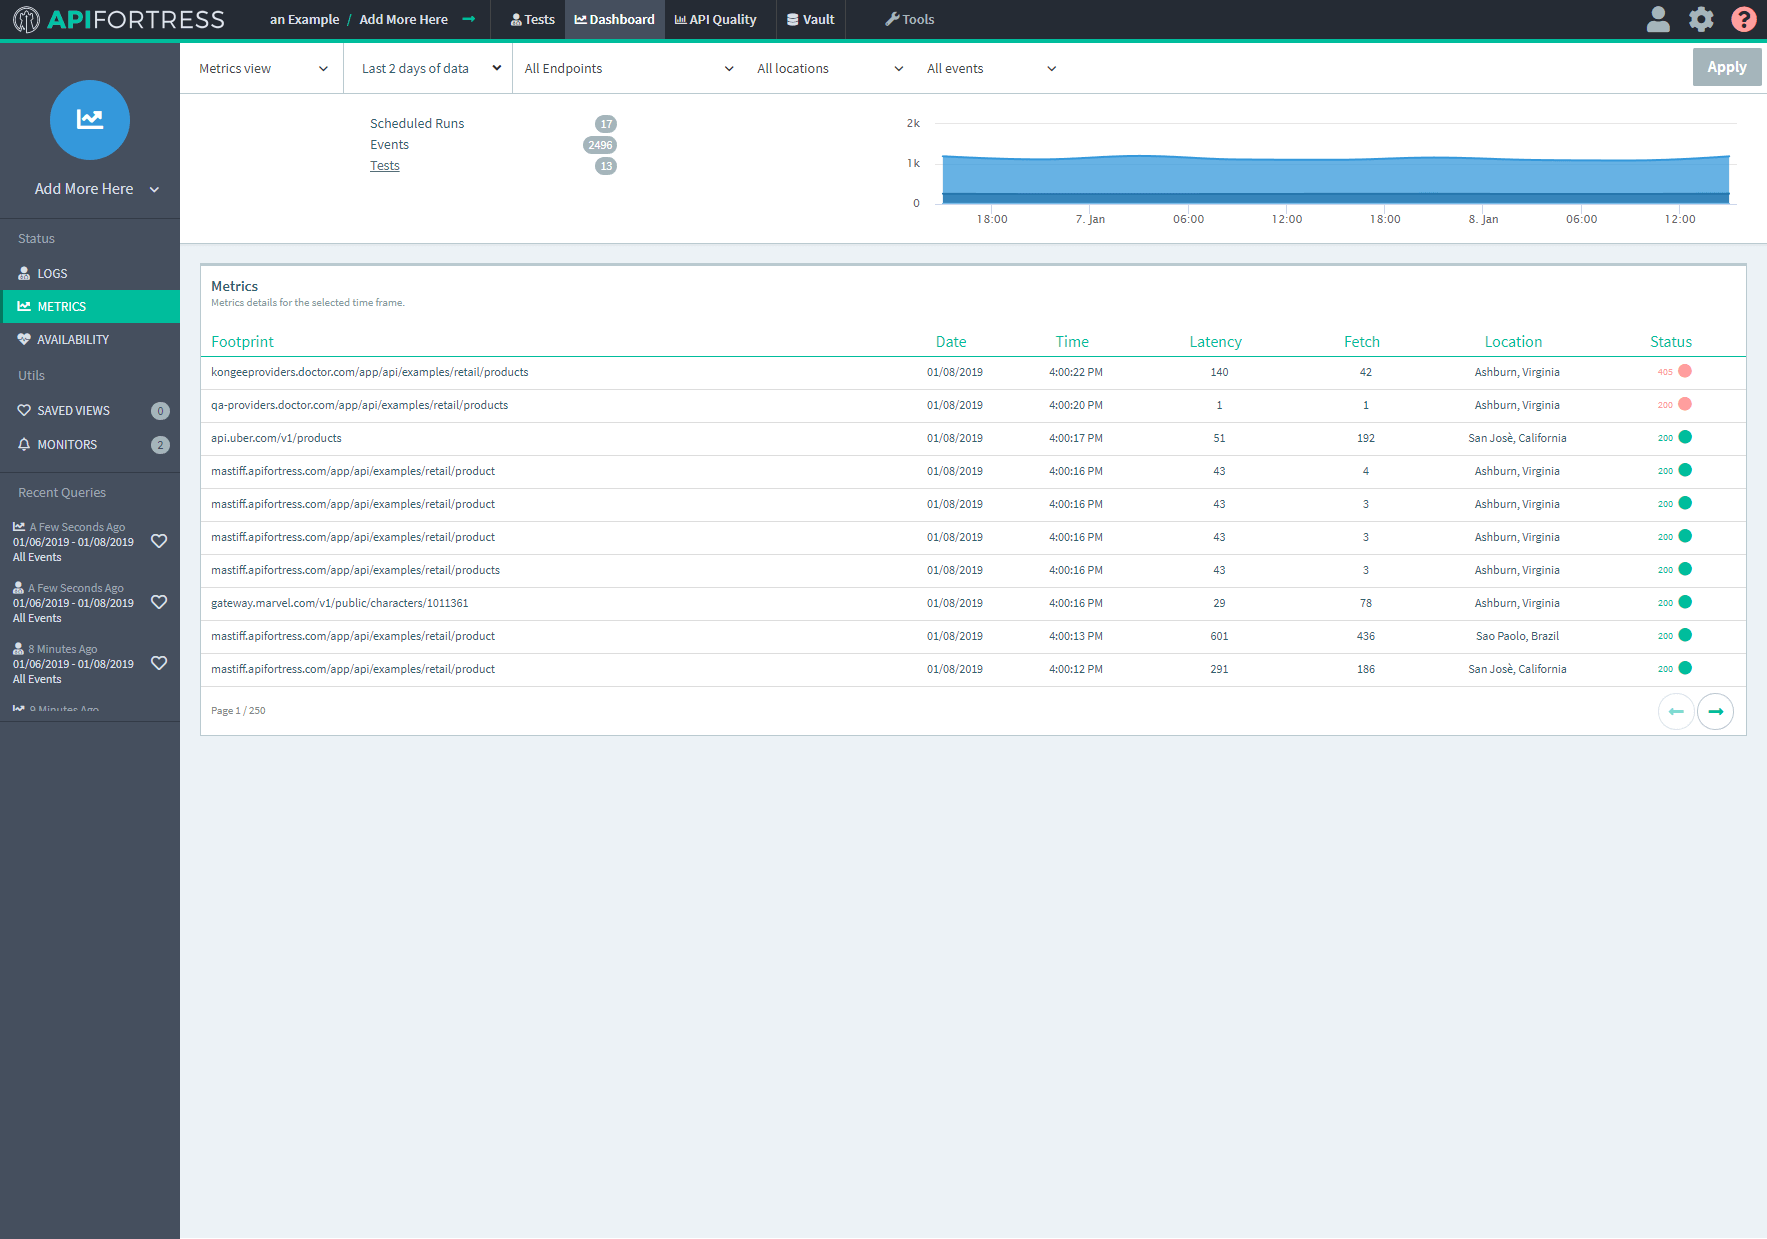Unfavorite the first A Few Seconds Ago query
Viewport: 1767px width, 1239px height.
tap(159, 541)
